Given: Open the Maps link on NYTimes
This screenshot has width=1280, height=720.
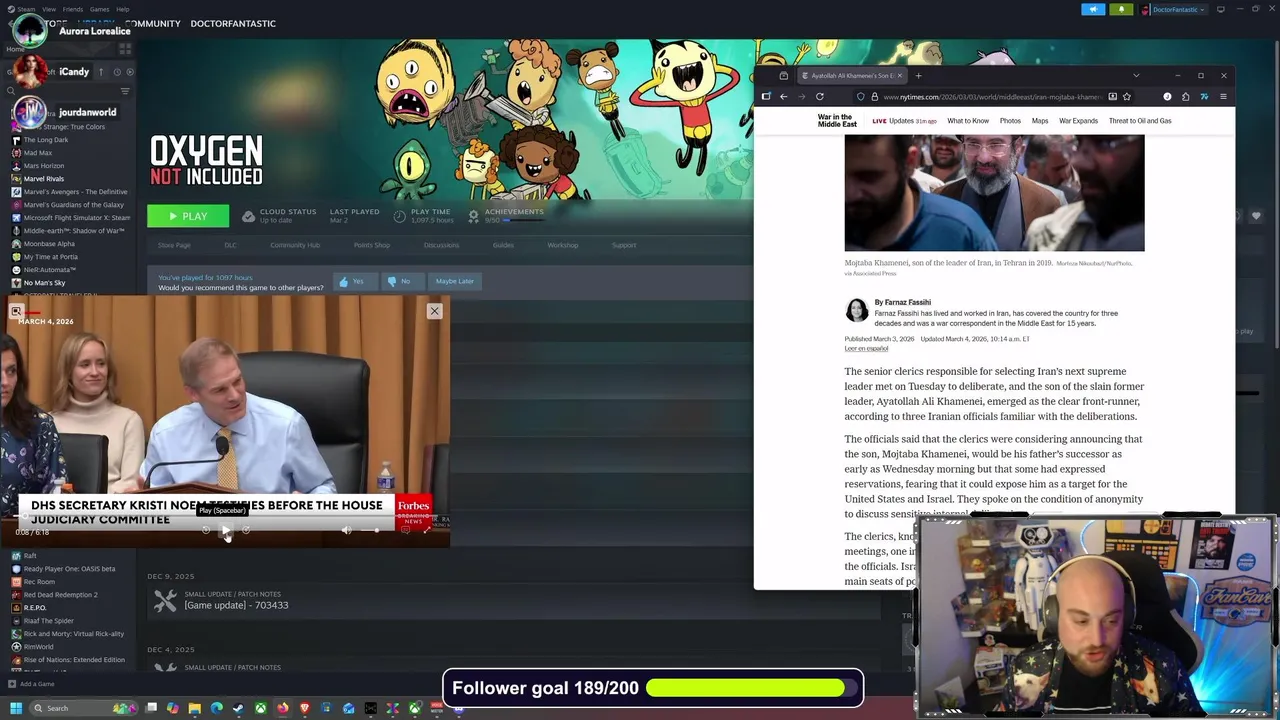Looking at the screenshot, I should tap(1040, 121).
